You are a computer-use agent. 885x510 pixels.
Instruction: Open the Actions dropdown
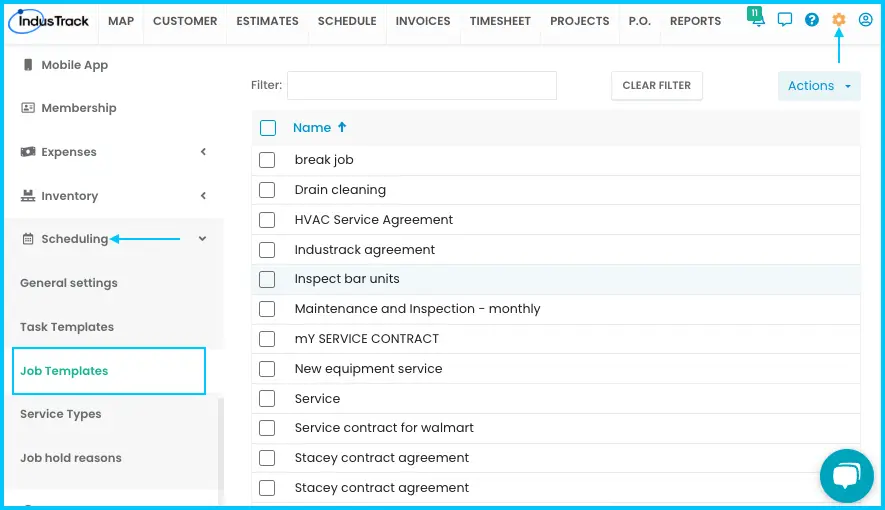pos(819,86)
